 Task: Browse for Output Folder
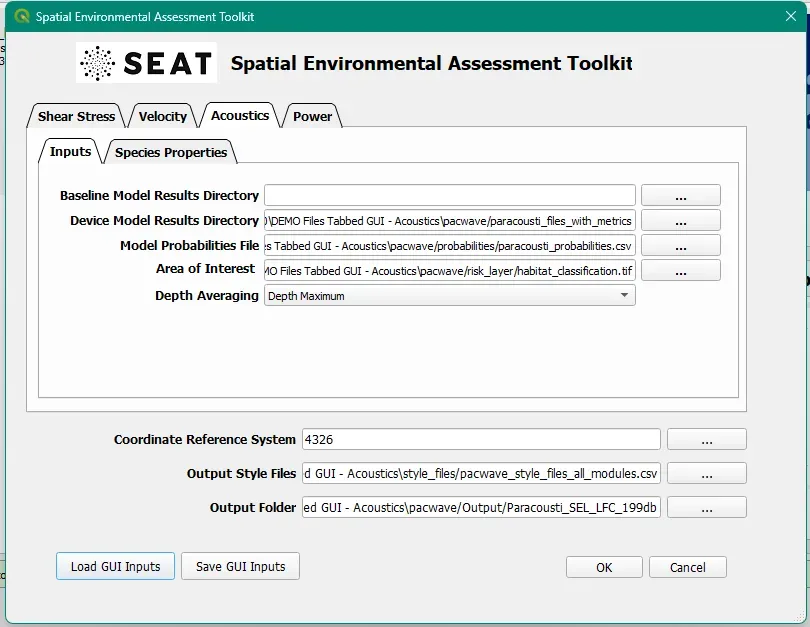[x=707, y=507]
